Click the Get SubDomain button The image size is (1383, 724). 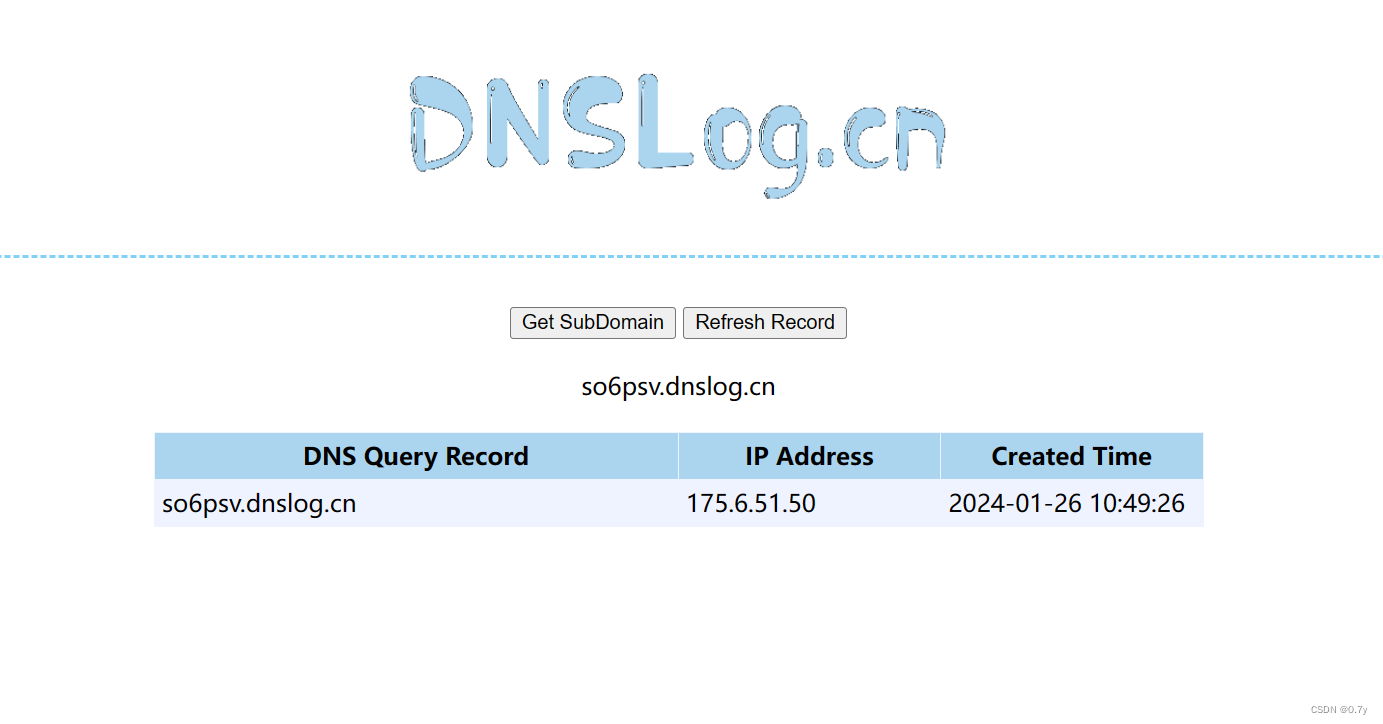[593, 323]
